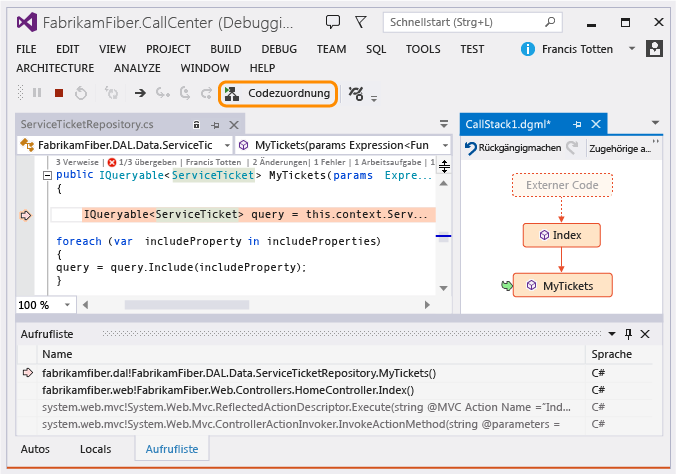Pin the CallStack1.dgml tab

coord(577,125)
